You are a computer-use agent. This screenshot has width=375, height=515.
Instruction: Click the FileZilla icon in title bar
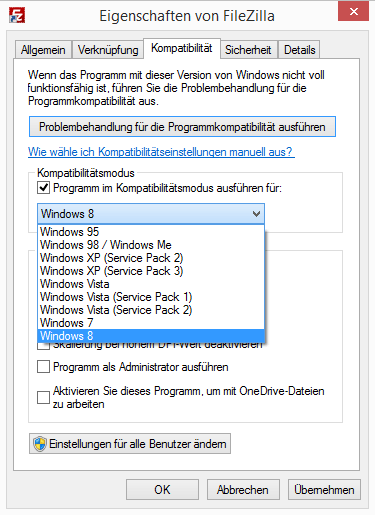17,16
